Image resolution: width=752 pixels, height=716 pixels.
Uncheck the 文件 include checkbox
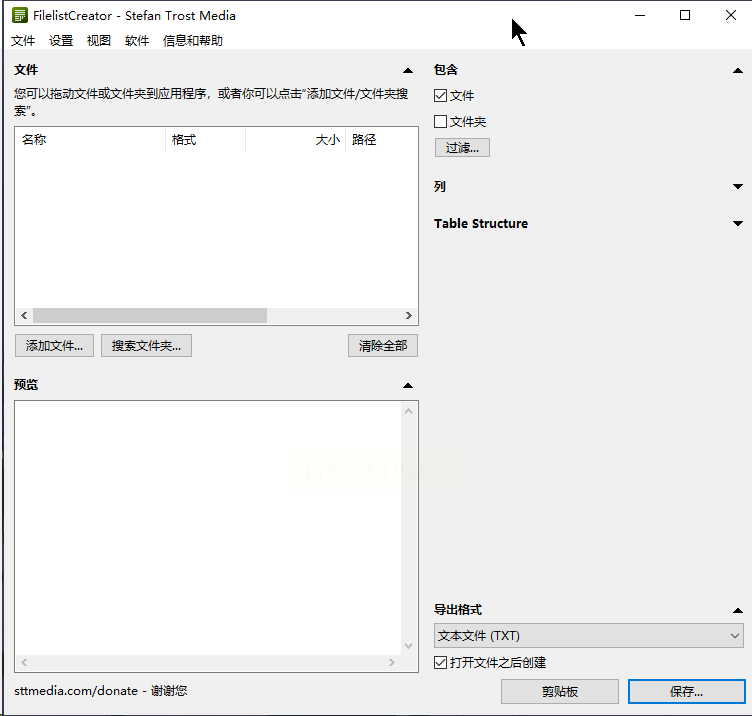coord(440,95)
